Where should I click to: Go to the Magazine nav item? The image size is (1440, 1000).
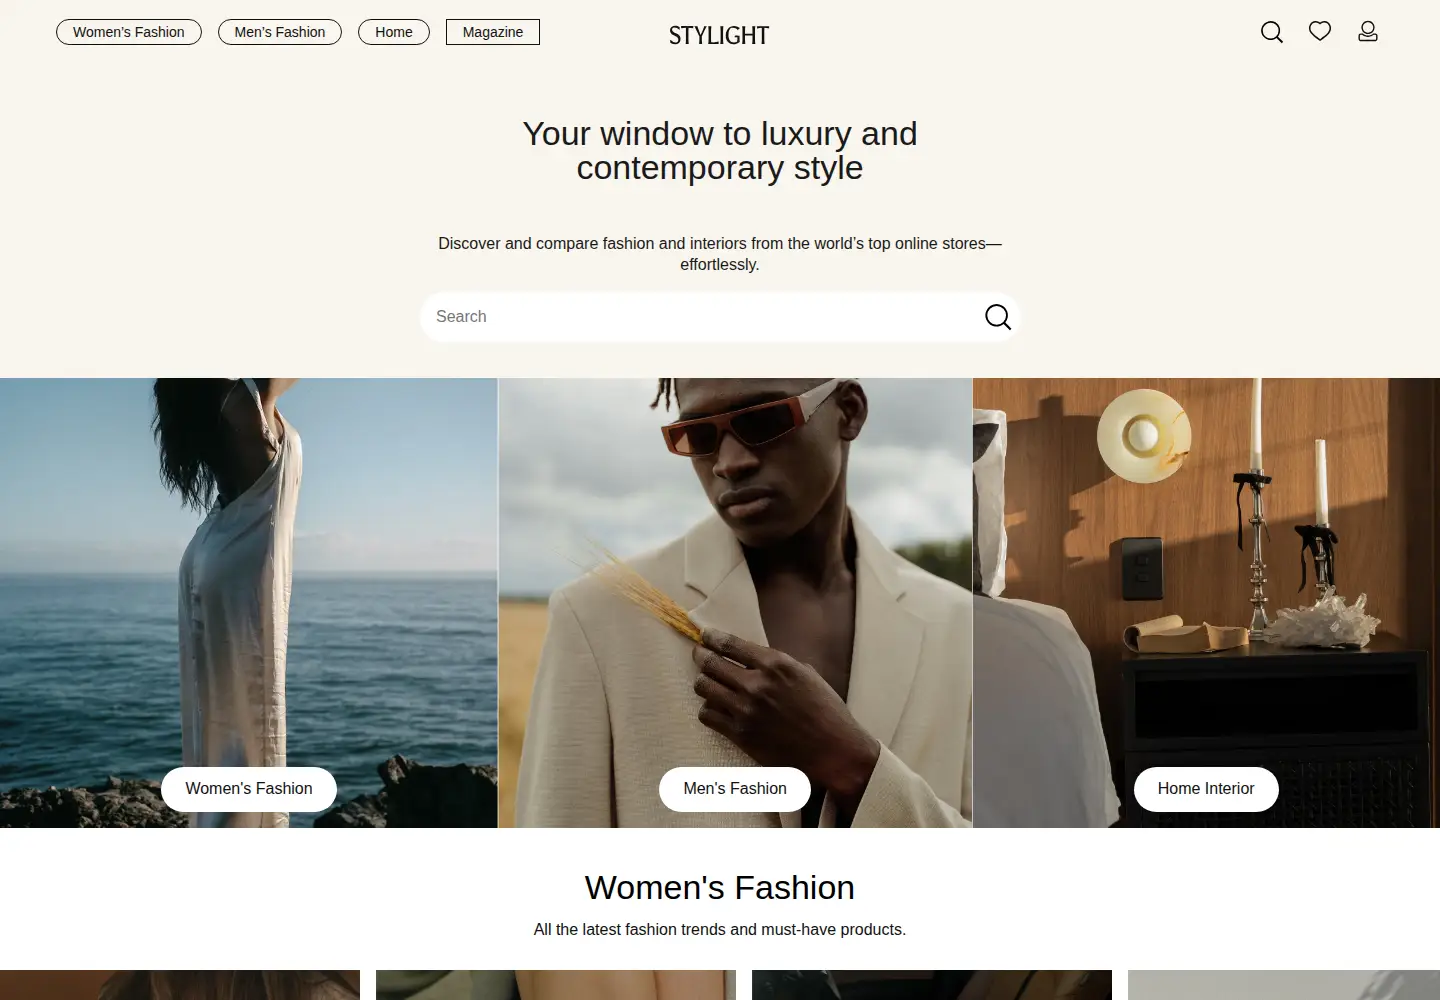click(493, 32)
